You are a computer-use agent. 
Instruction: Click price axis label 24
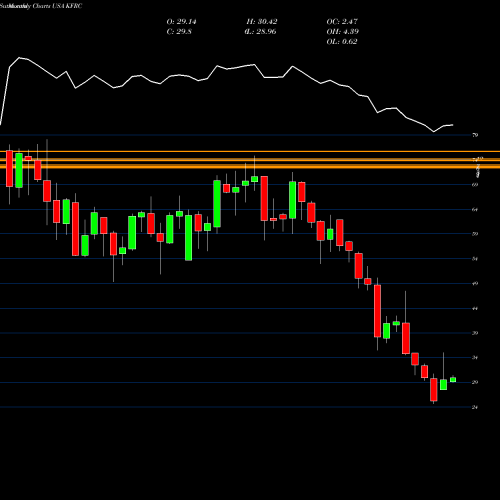click(x=475, y=407)
